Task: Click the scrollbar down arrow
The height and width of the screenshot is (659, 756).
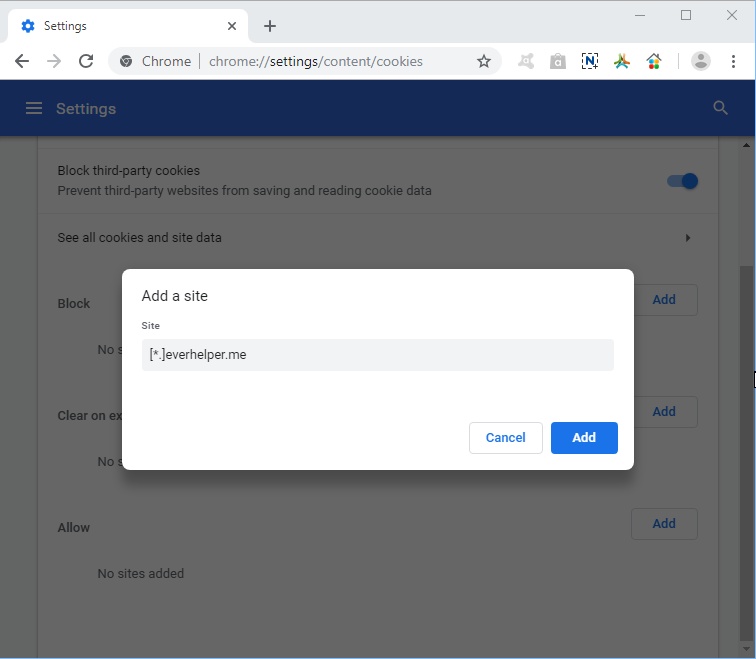Action: pyautogui.click(x=746, y=649)
